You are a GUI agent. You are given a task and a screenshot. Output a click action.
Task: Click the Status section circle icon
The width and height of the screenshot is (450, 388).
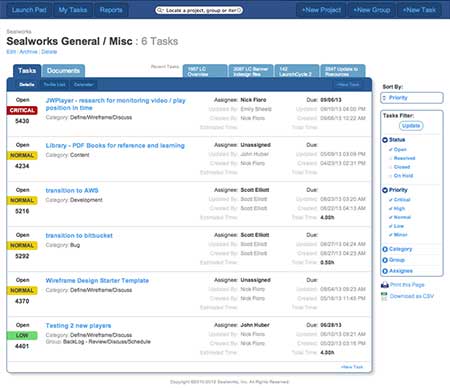pos(385,140)
